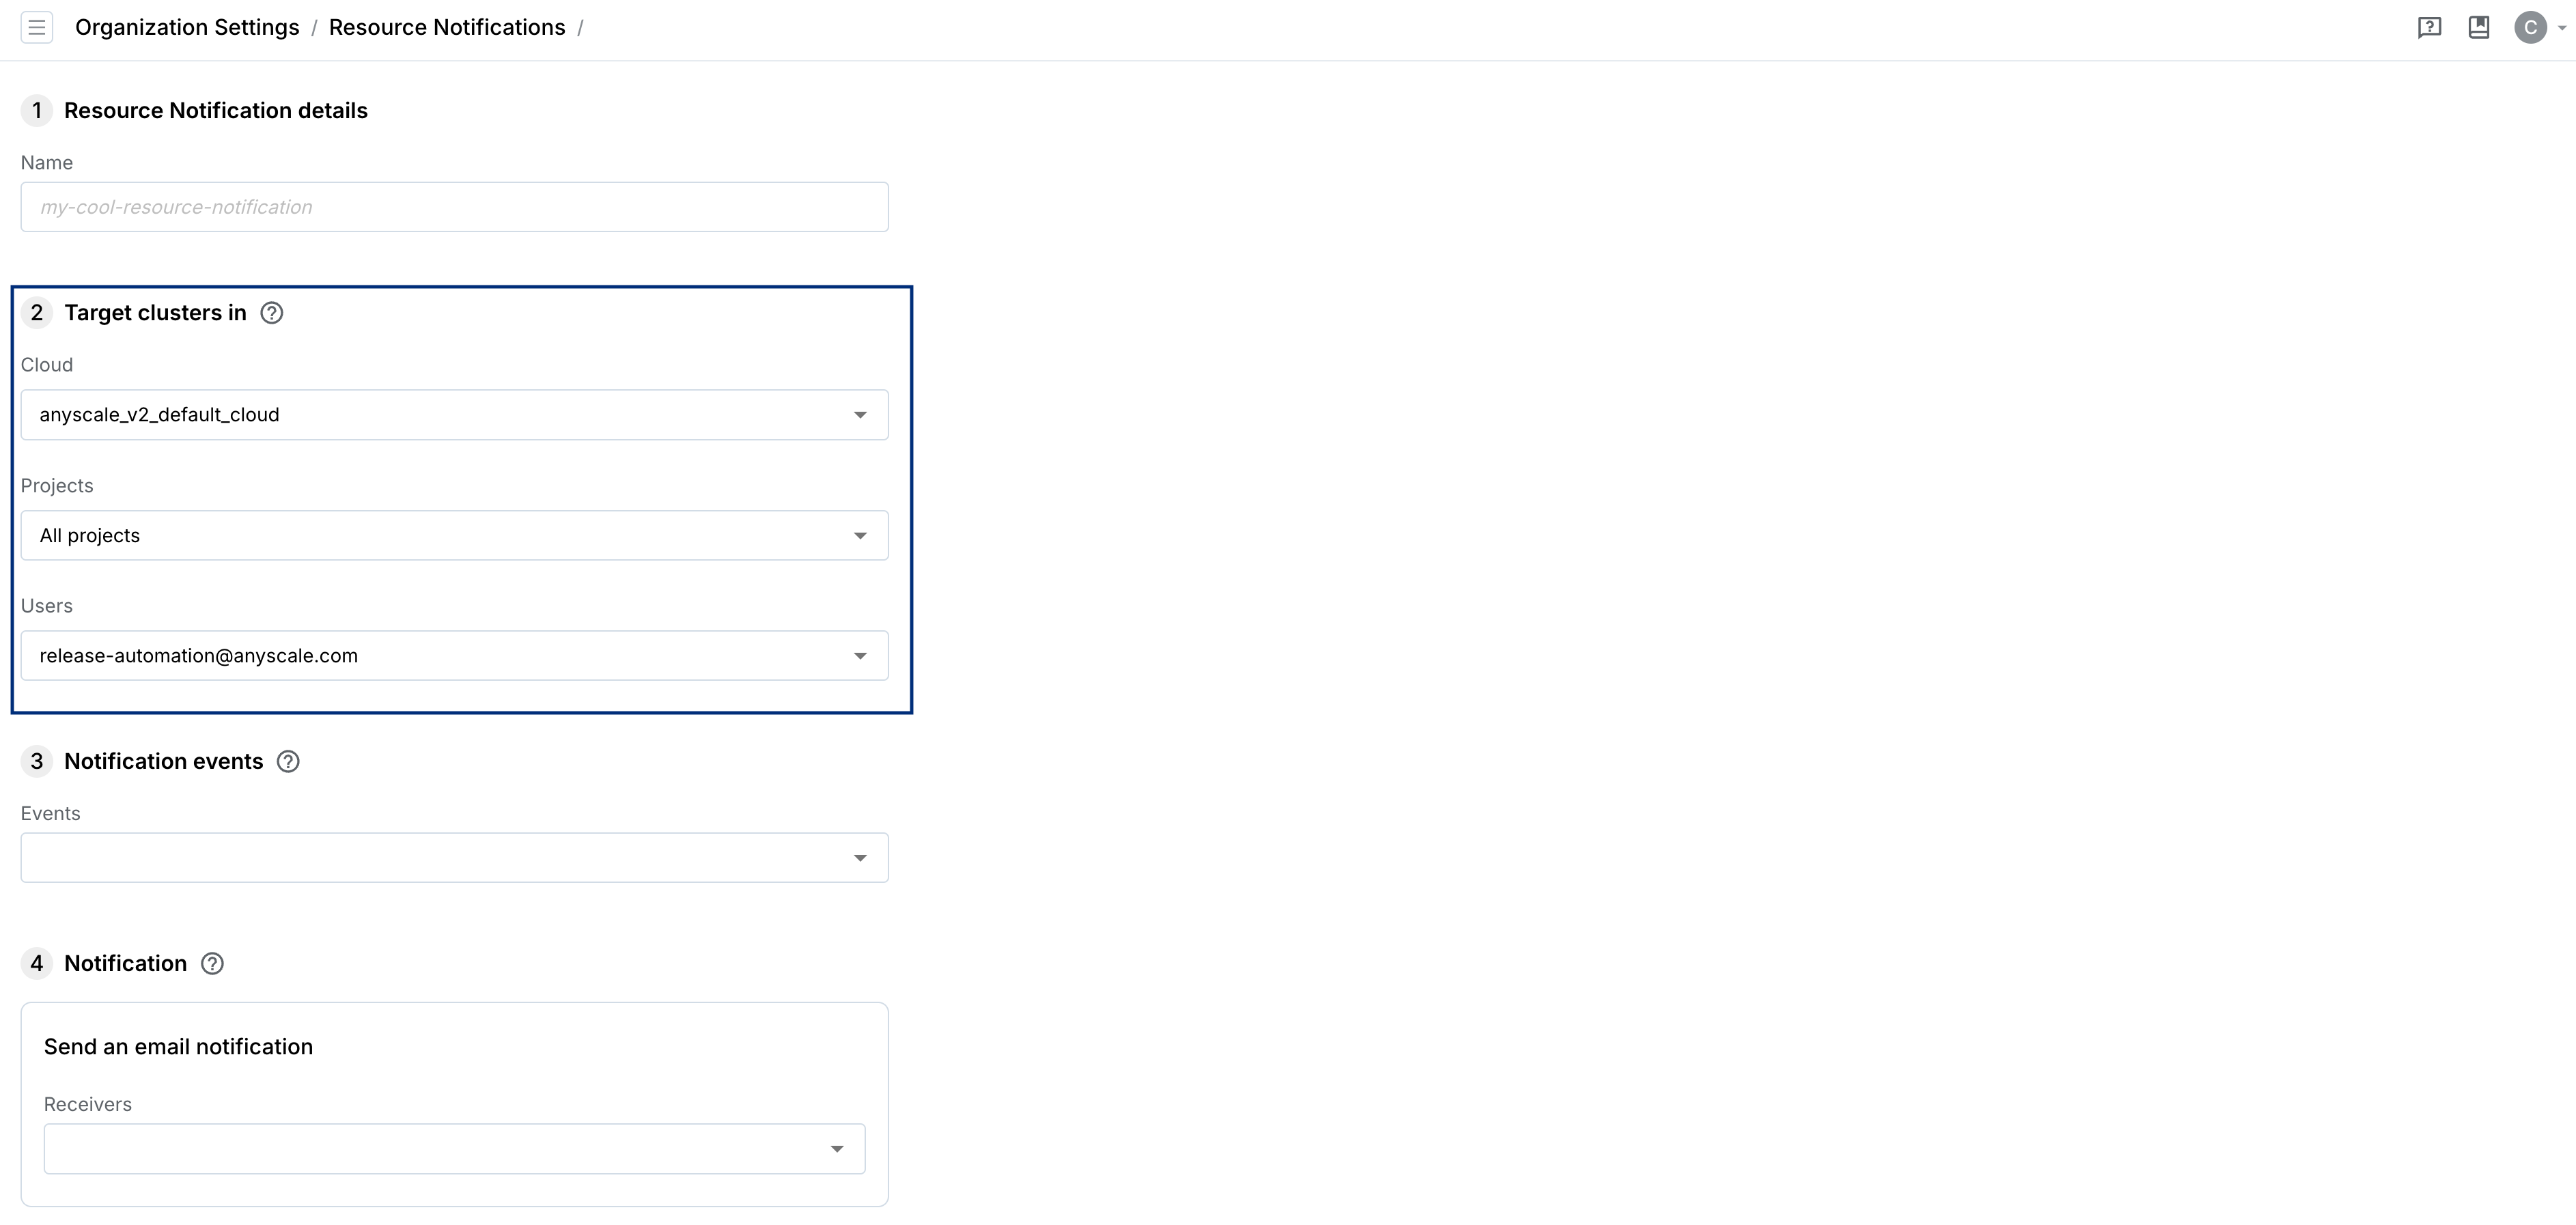Click the help icon next to Target clusters

(270, 312)
